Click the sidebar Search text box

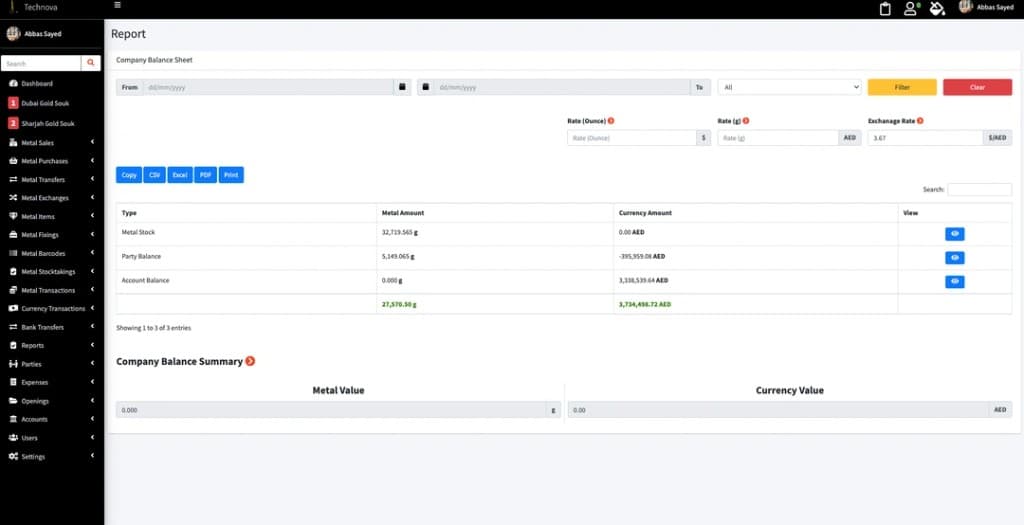pyautogui.click(x=41, y=63)
